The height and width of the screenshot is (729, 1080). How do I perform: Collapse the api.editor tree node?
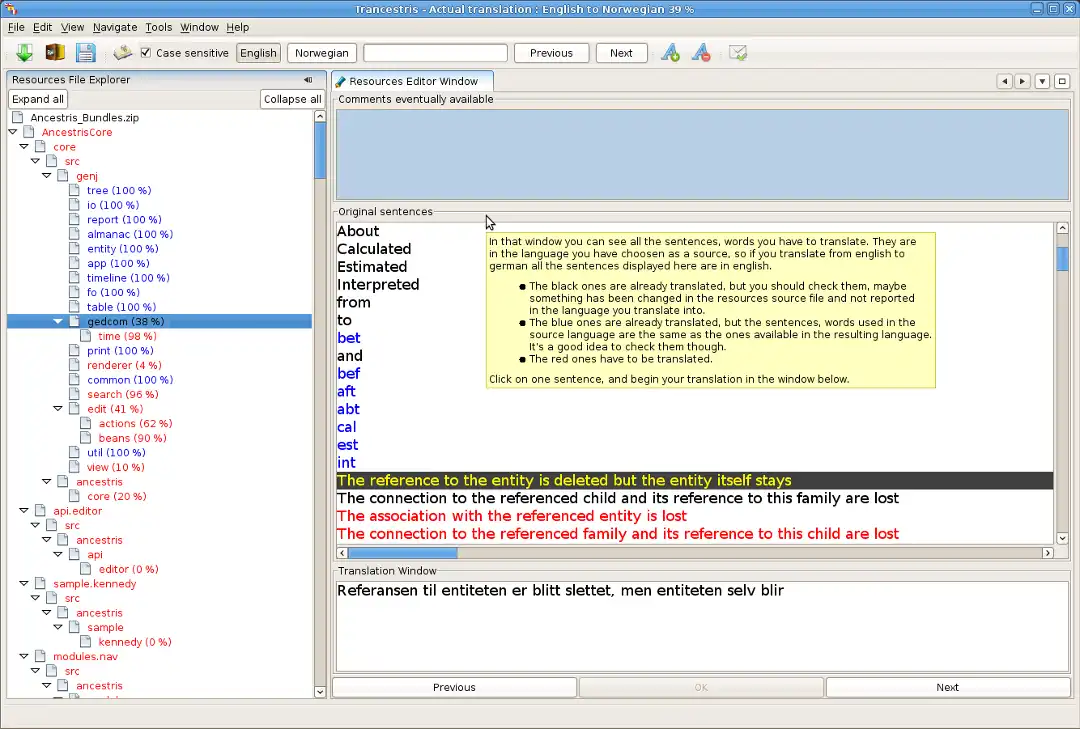24,511
